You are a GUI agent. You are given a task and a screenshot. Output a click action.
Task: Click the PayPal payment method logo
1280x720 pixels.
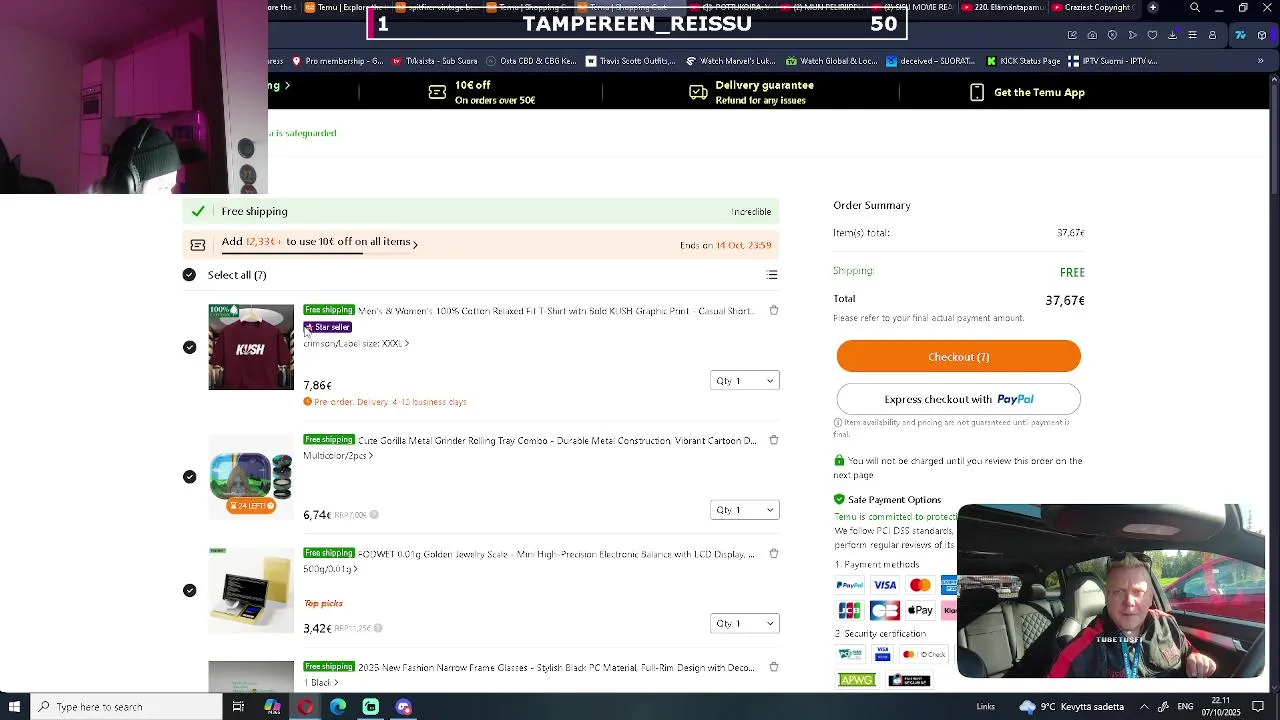point(850,585)
